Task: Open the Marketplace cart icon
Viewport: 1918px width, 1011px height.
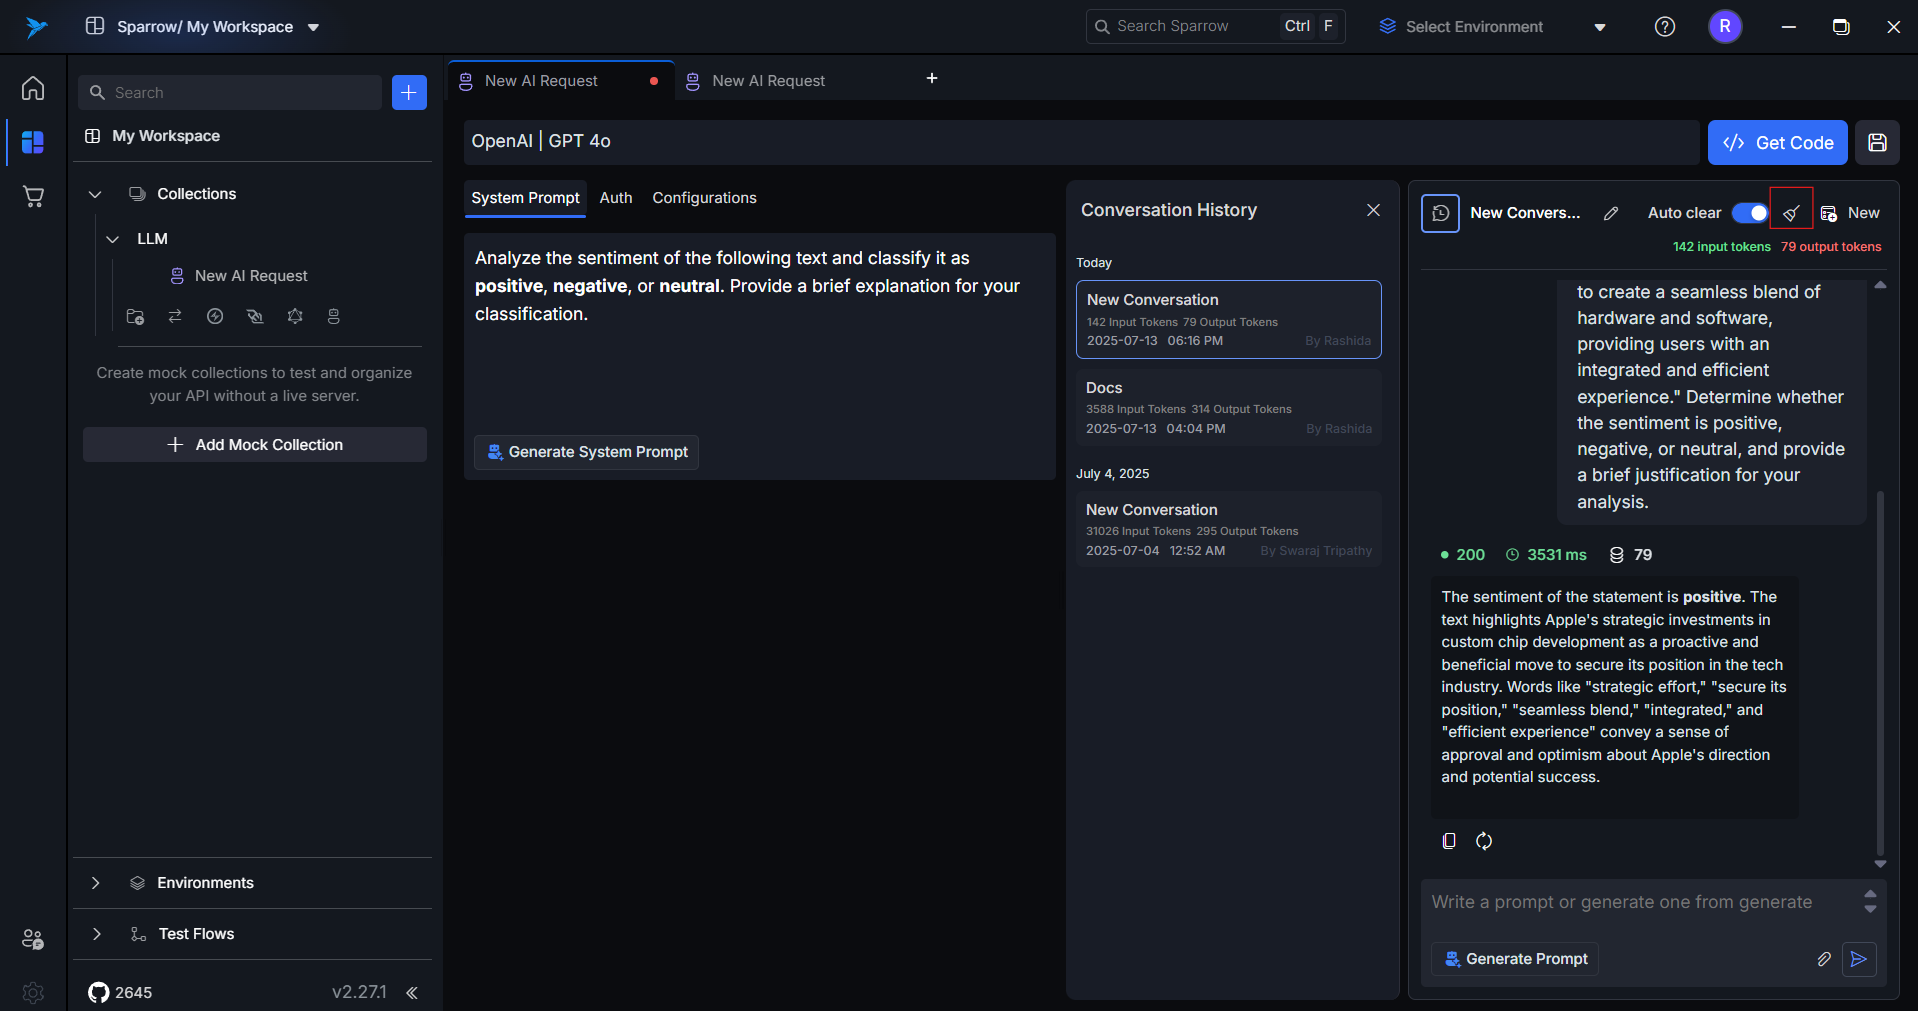Action: (x=33, y=196)
